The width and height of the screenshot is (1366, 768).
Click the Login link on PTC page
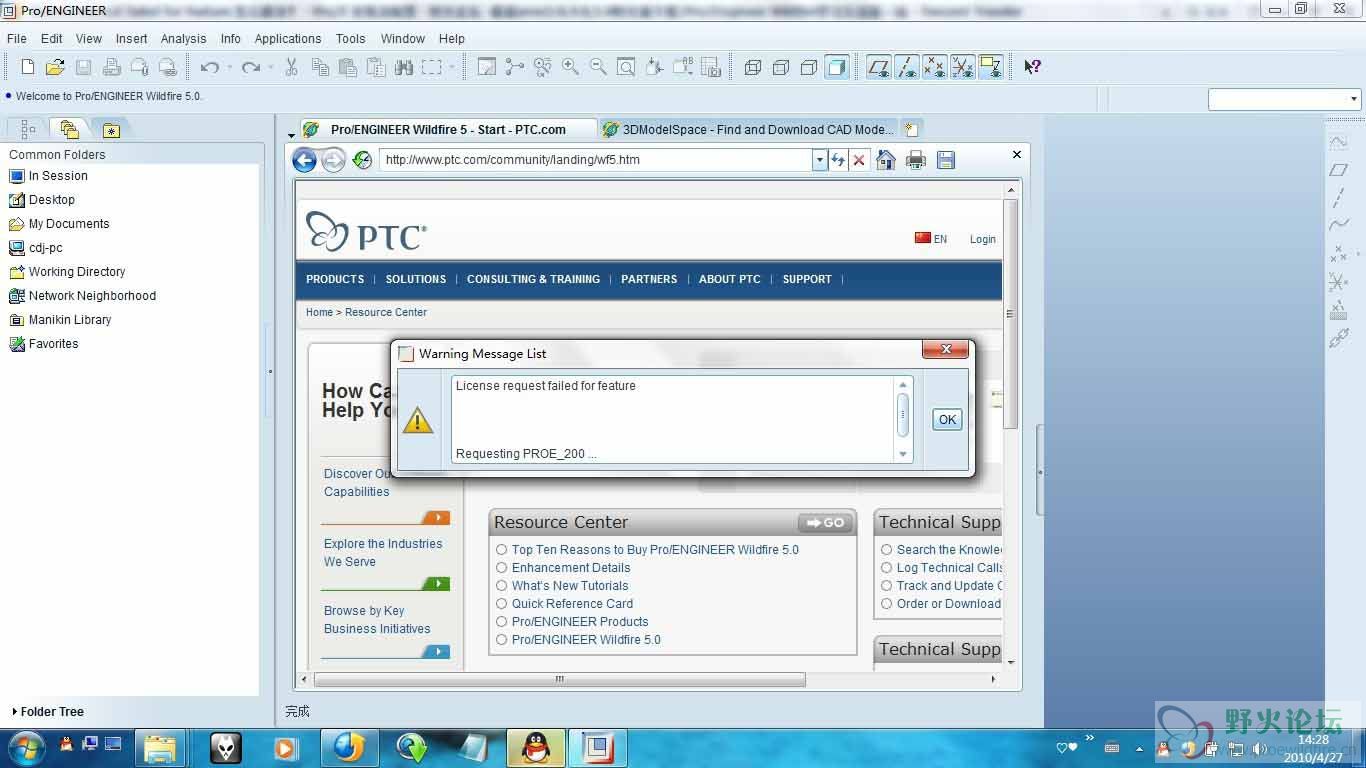pos(983,239)
